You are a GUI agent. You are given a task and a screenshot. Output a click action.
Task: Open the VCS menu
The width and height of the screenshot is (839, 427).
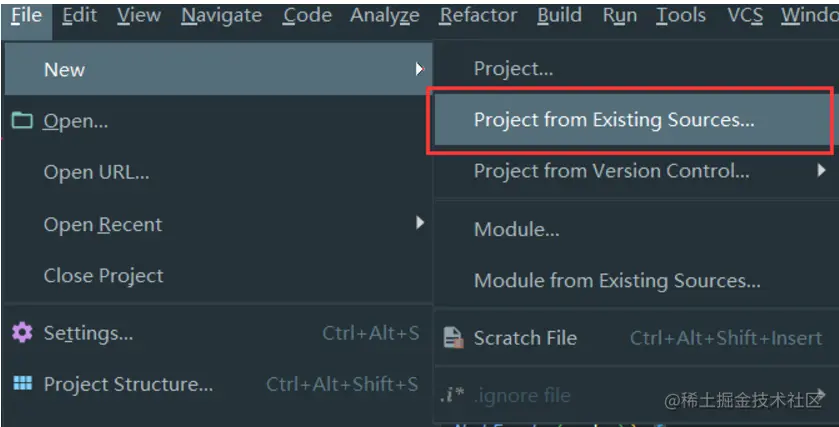pyautogui.click(x=745, y=16)
